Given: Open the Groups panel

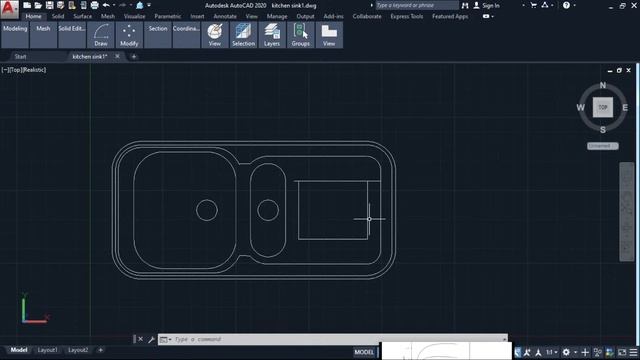Looking at the screenshot, I should pyautogui.click(x=300, y=35).
